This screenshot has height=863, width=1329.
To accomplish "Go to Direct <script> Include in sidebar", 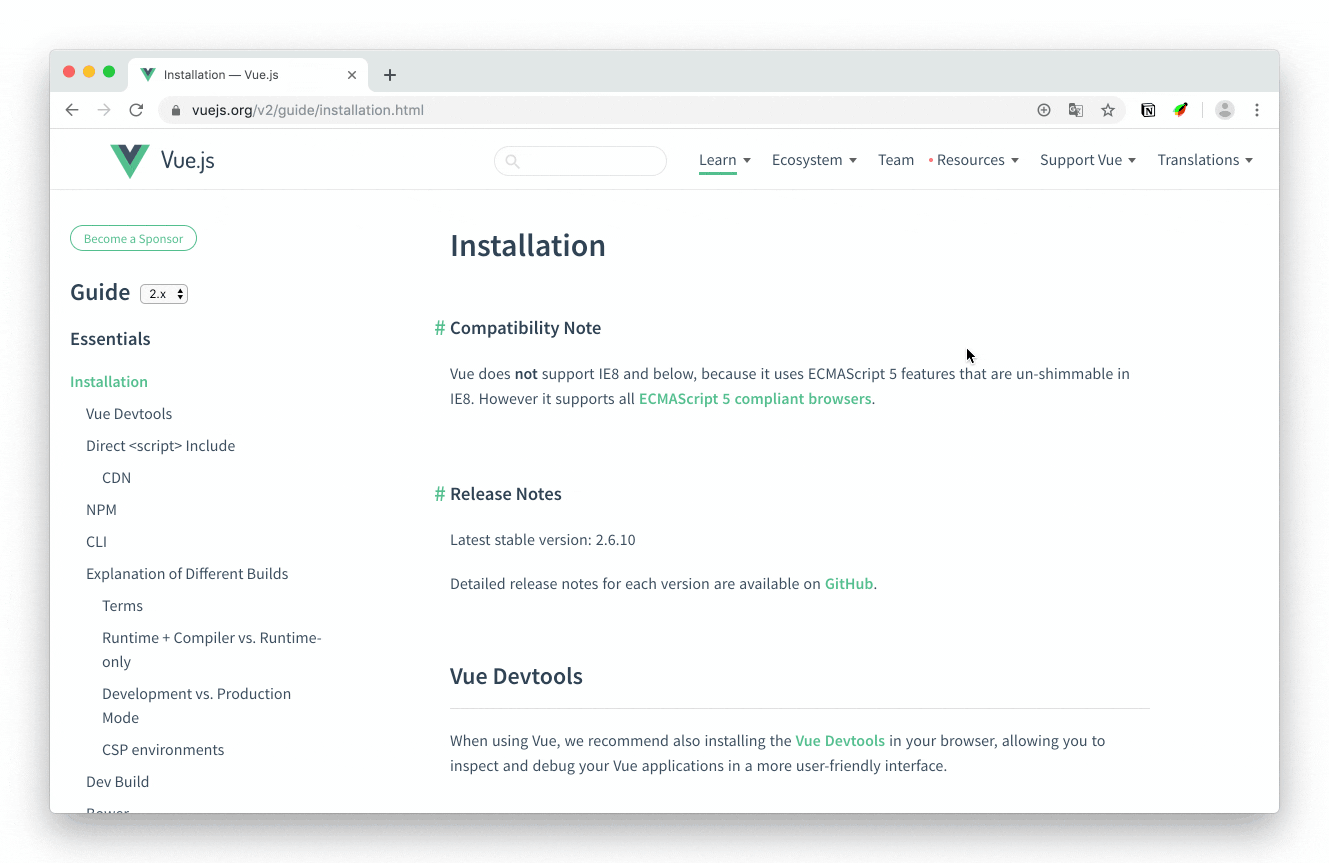I will [x=161, y=446].
